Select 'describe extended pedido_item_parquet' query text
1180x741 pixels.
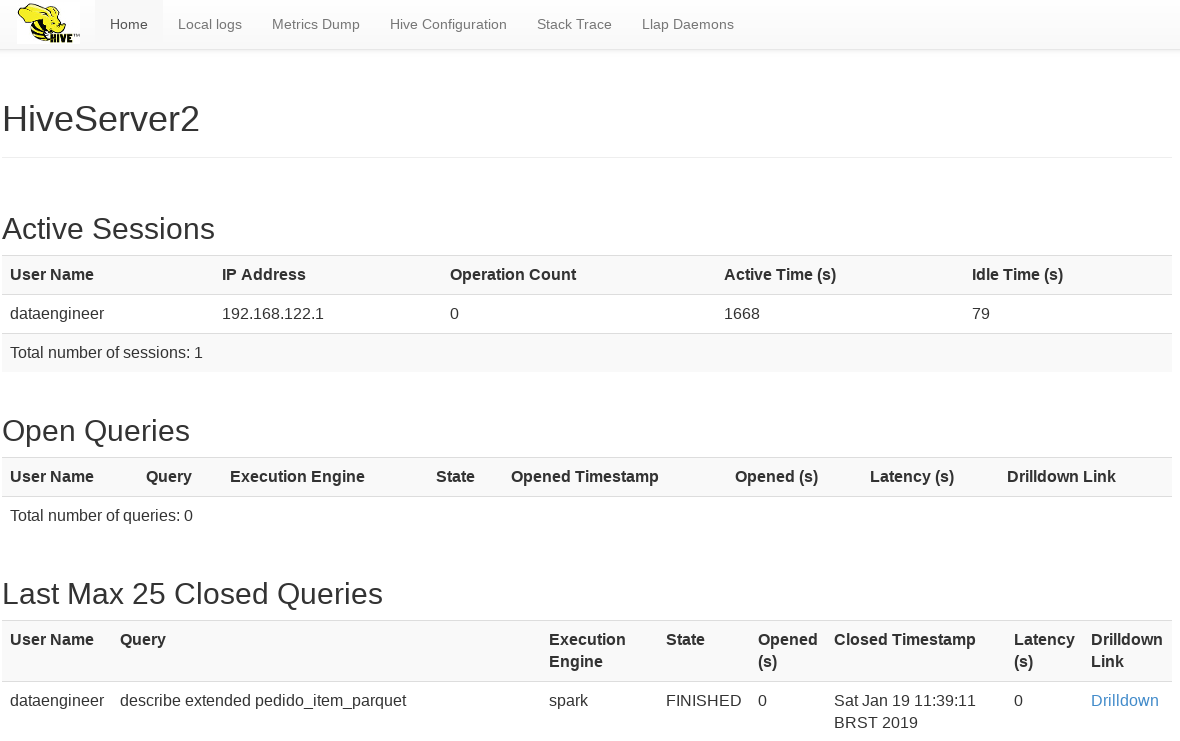(x=263, y=700)
